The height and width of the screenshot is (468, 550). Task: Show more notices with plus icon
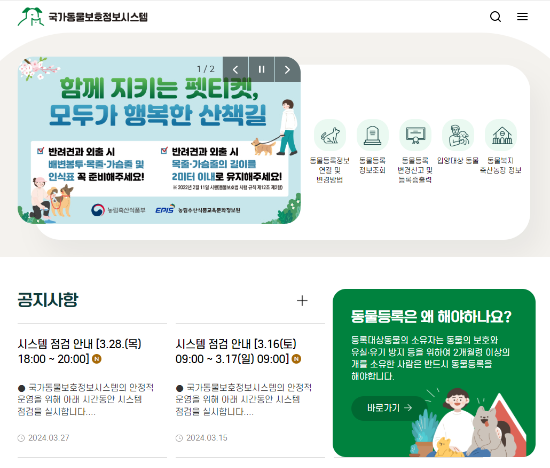click(x=302, y=301)
